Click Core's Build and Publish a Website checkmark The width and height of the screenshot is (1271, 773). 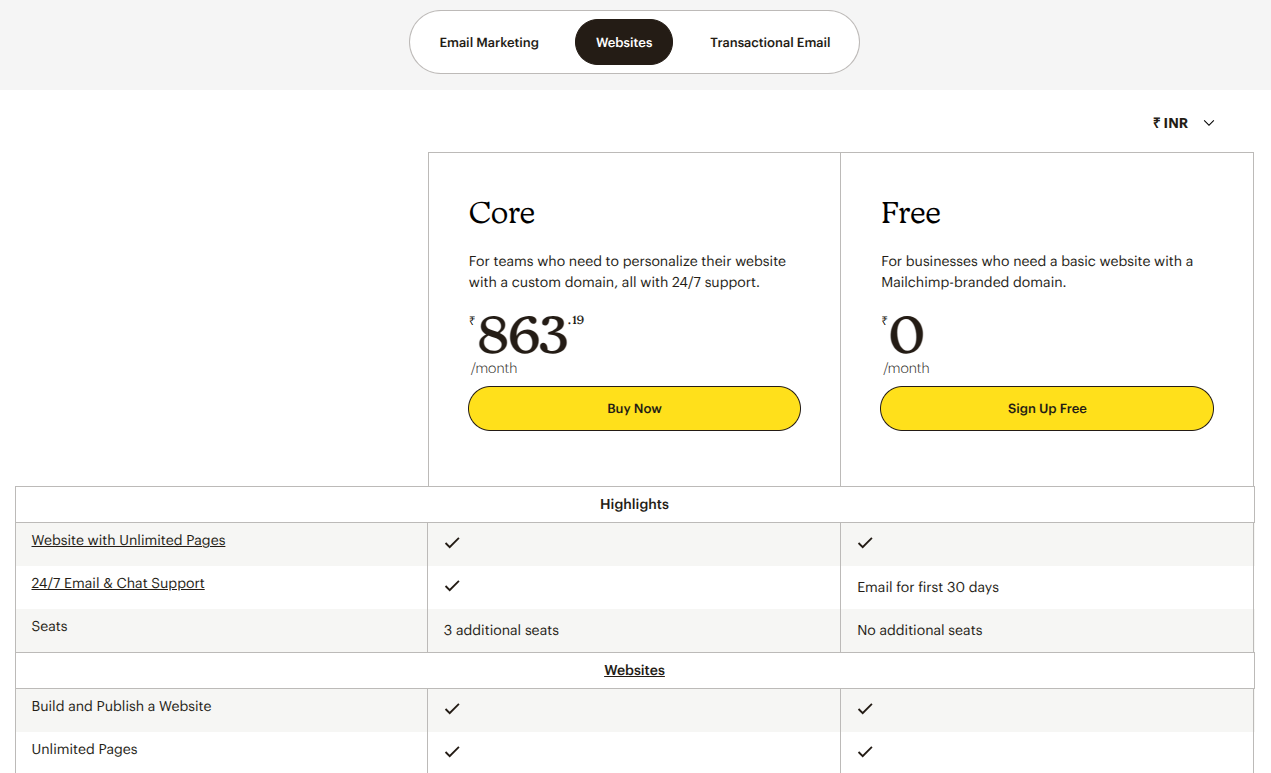pos(452,708)
